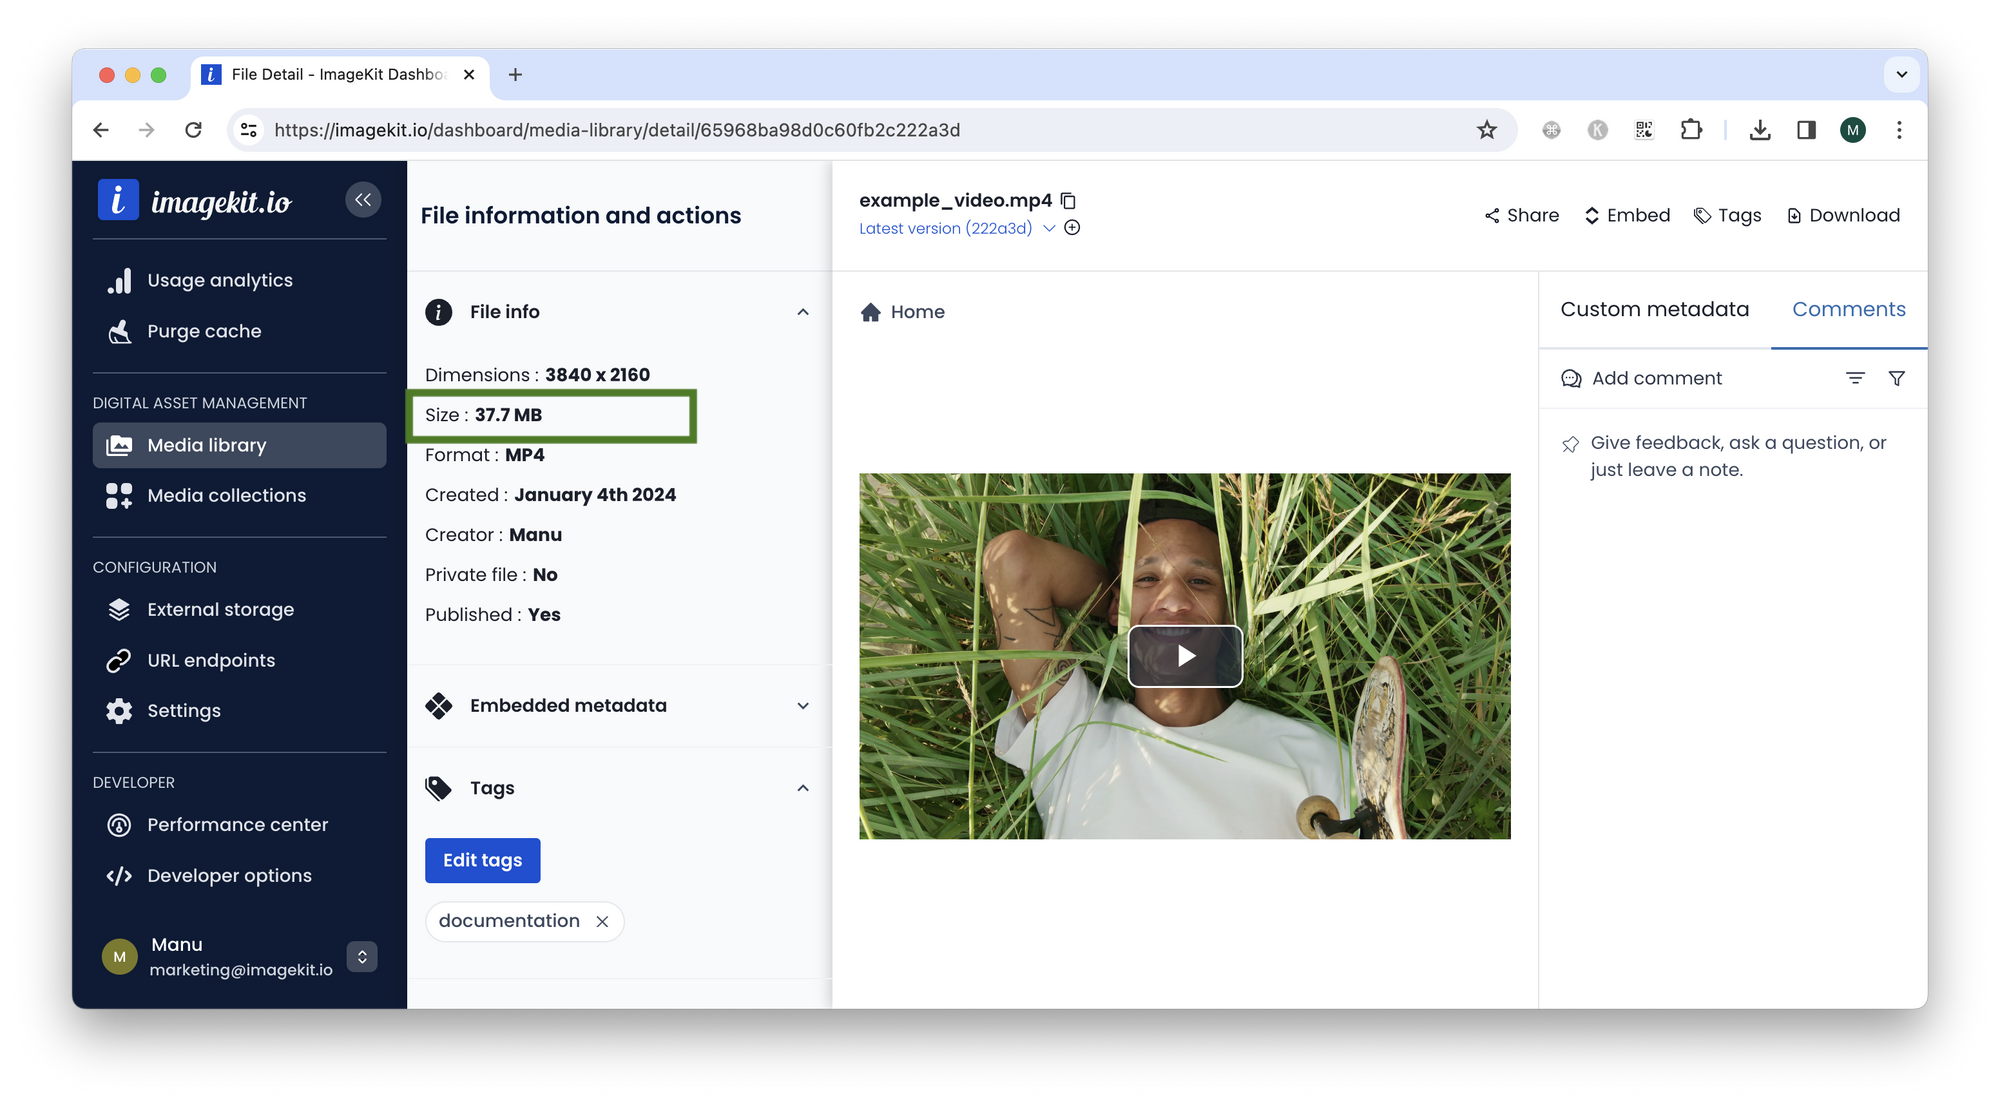Click the address bar URL
Image resolution: width=2000 pixels, height=1104 pixels.
tap(617, 130)
